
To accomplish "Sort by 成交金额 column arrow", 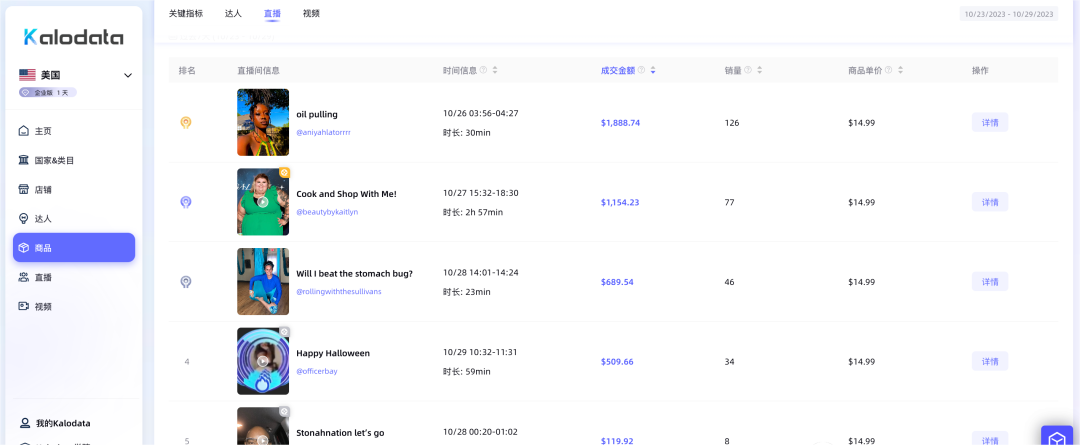I will tap(653, 70).
